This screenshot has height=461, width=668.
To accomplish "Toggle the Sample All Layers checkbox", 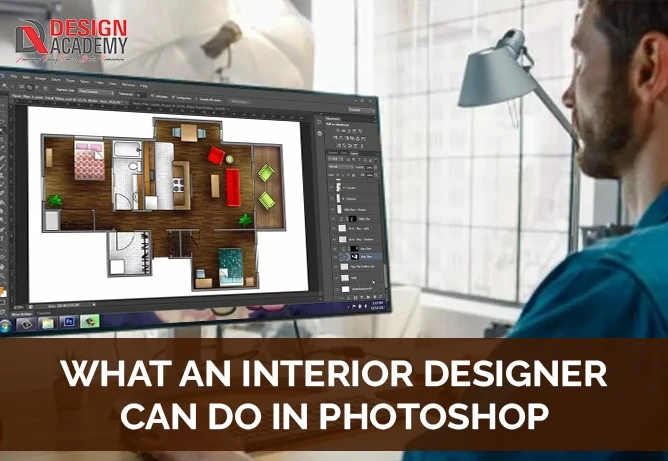I will point(196,99).
